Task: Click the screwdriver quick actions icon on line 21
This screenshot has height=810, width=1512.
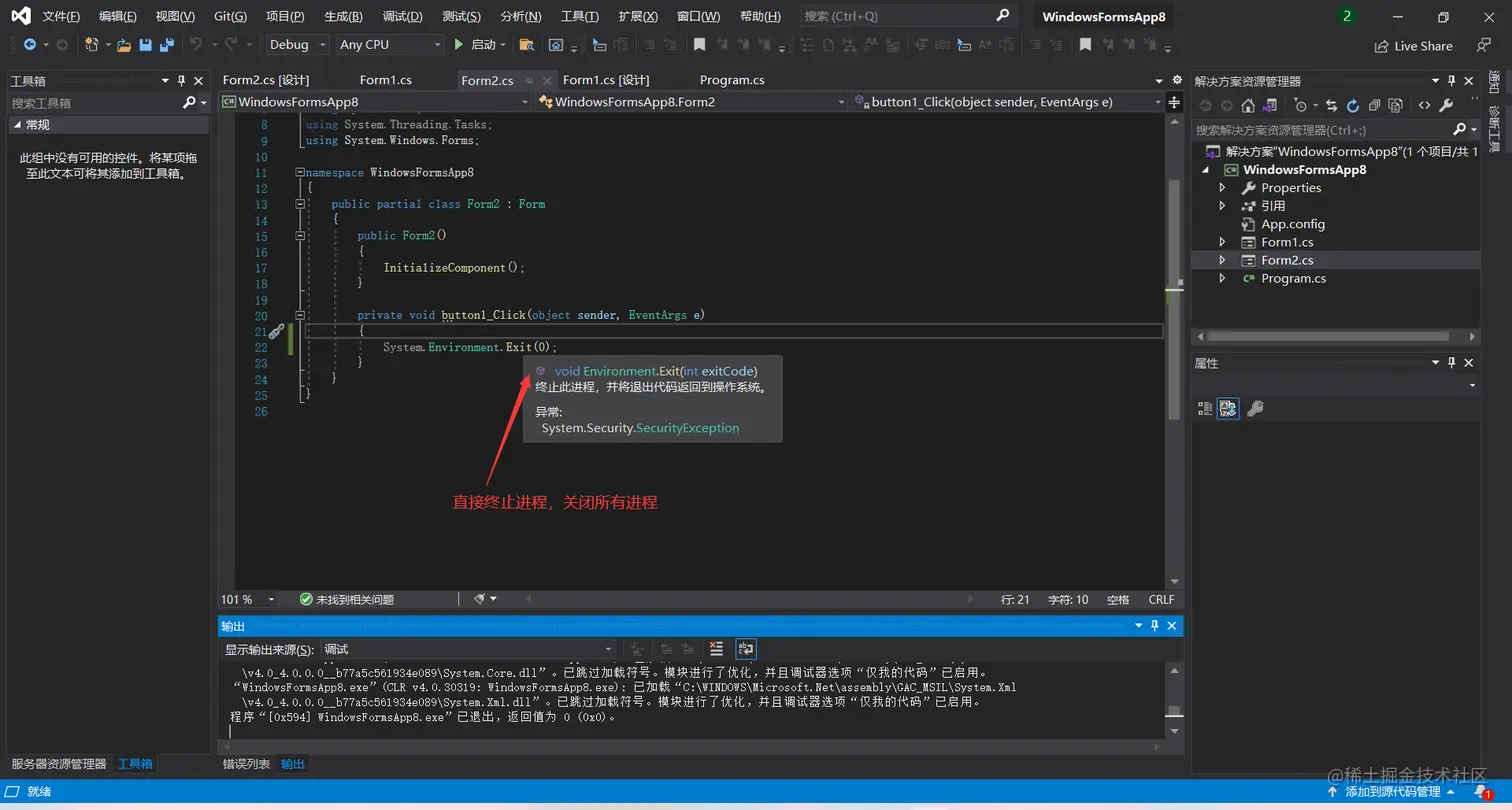Action: point(277,331)
